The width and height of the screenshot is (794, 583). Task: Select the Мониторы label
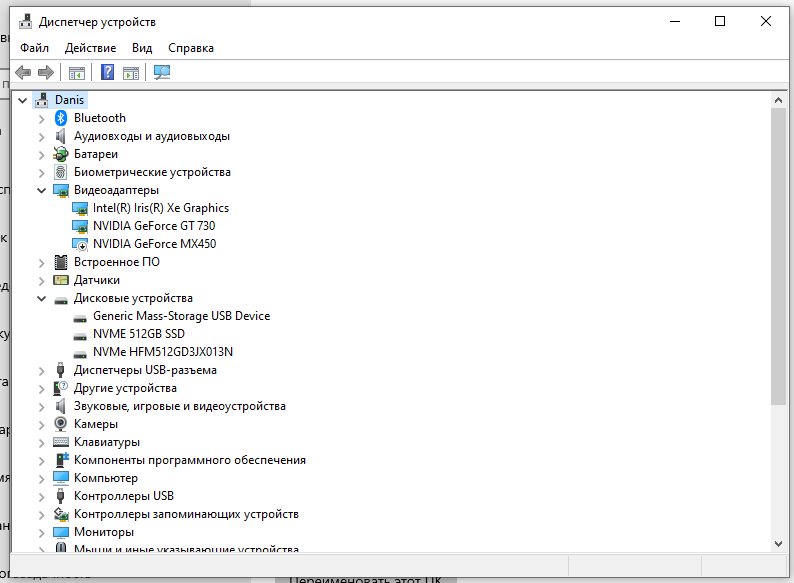pos(104,532)
